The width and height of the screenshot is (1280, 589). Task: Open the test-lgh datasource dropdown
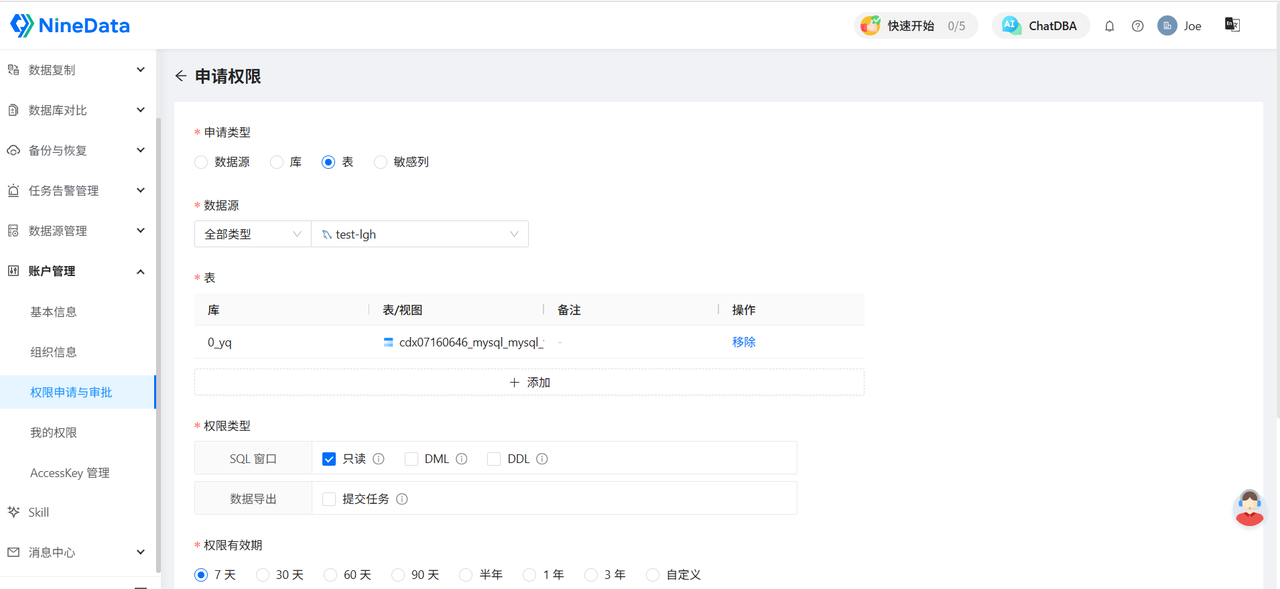click(x=420, y=234)
